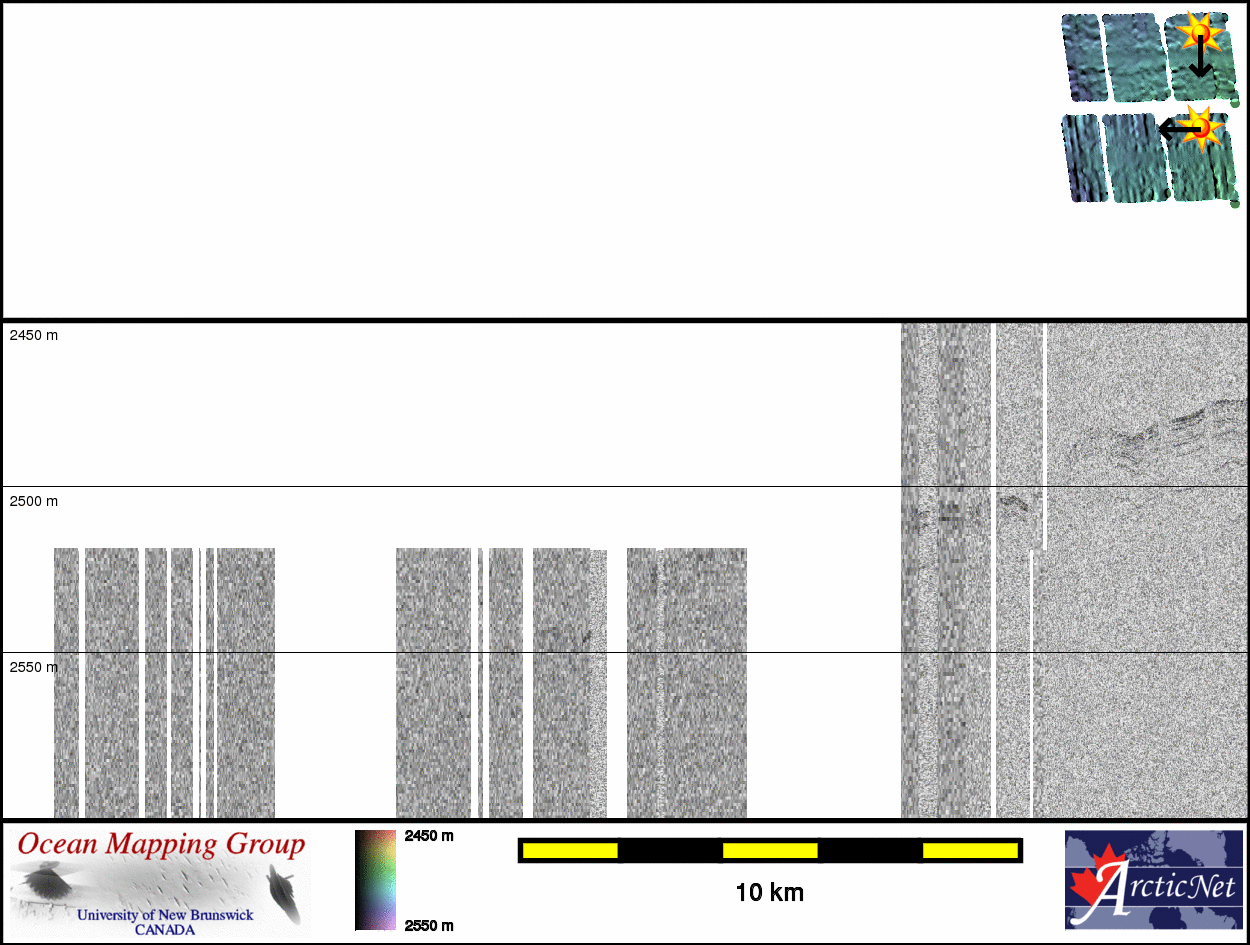Open the Ocean Mapping Group title link
The width and height of the screenshot is (1250, 945).
coord(161,845)
